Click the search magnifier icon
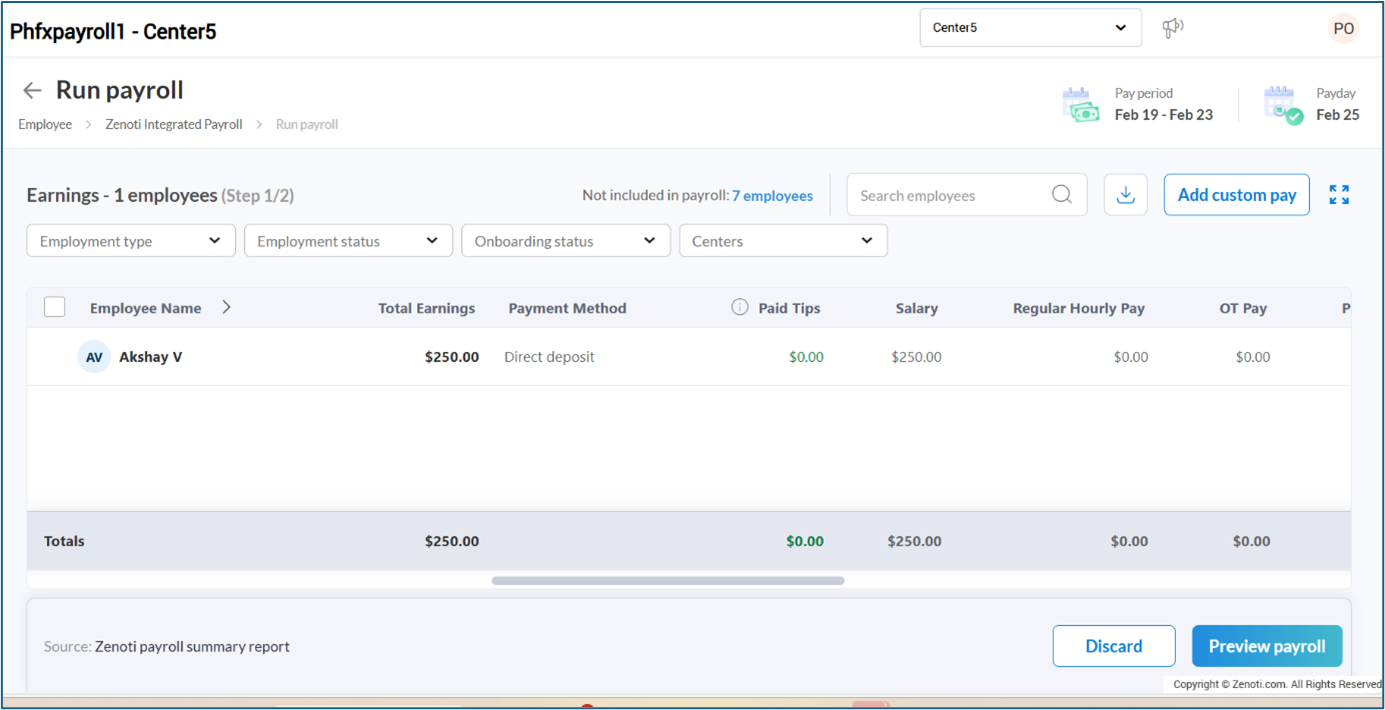Image resolution: width=1385 pixels, height=710 pixels. tap(1061, 195)
